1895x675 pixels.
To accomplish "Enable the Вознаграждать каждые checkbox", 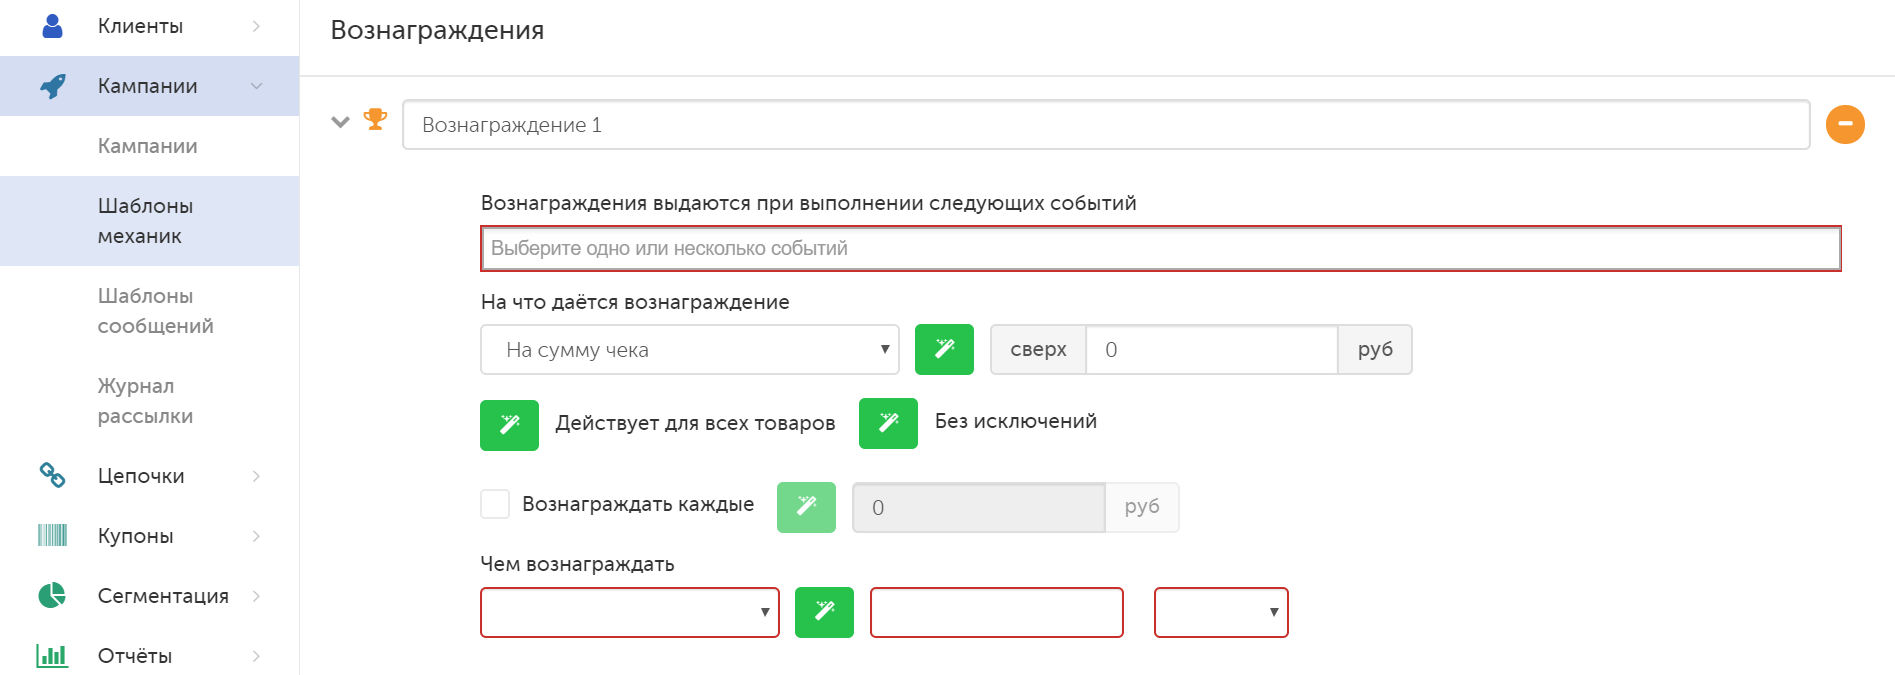I will 495,504.
